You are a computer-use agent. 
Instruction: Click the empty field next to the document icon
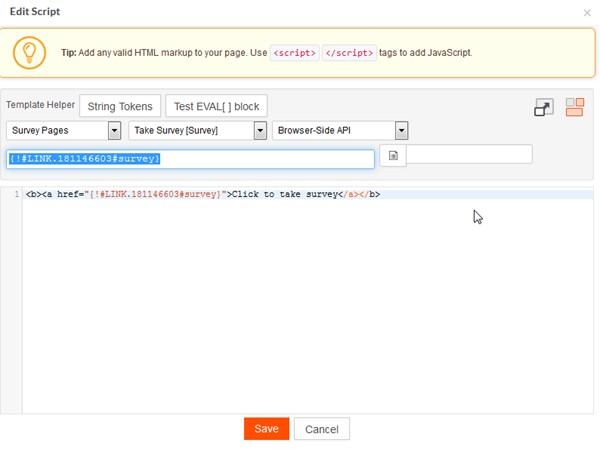pyautogui.click(x=469, y=154)
